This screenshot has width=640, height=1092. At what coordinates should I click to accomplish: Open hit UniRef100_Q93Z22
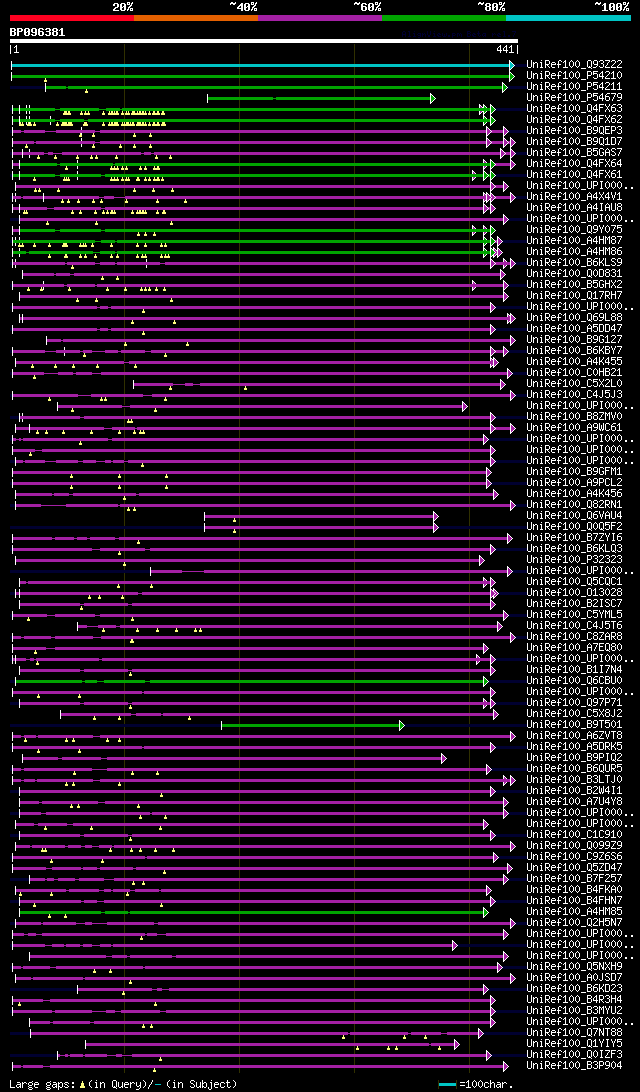(x=575, y=64)
